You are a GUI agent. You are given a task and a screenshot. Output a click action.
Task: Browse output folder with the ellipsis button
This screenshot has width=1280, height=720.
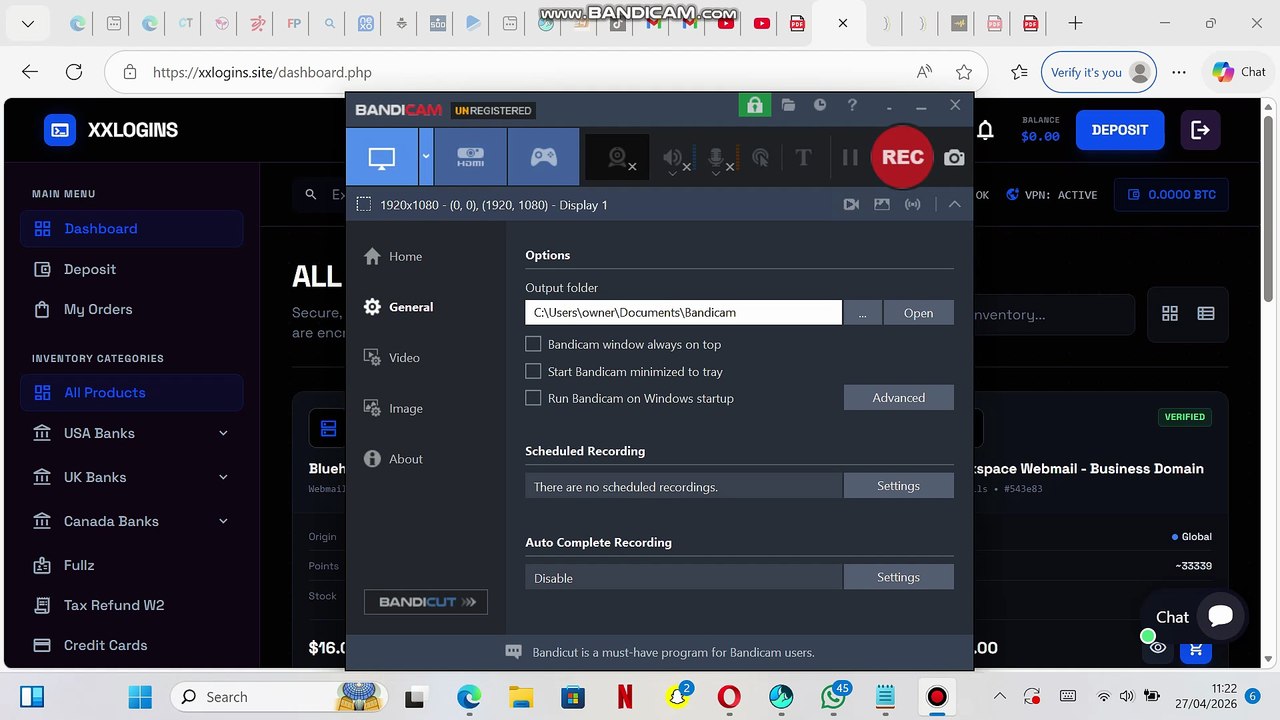862,312
